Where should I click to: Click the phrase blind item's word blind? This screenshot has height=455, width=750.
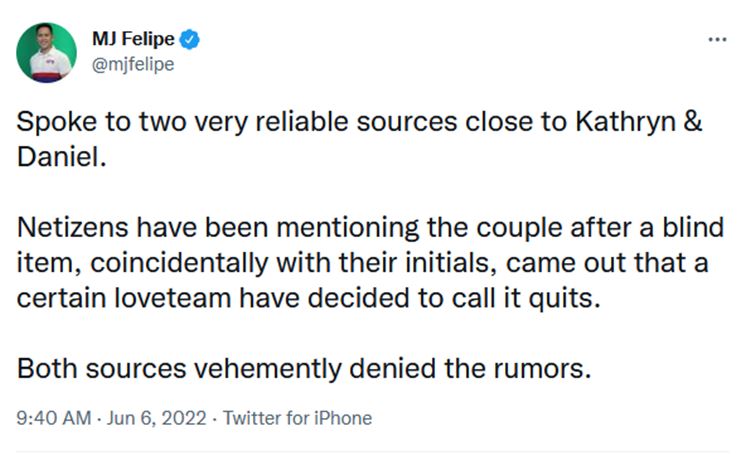[693, 228]
